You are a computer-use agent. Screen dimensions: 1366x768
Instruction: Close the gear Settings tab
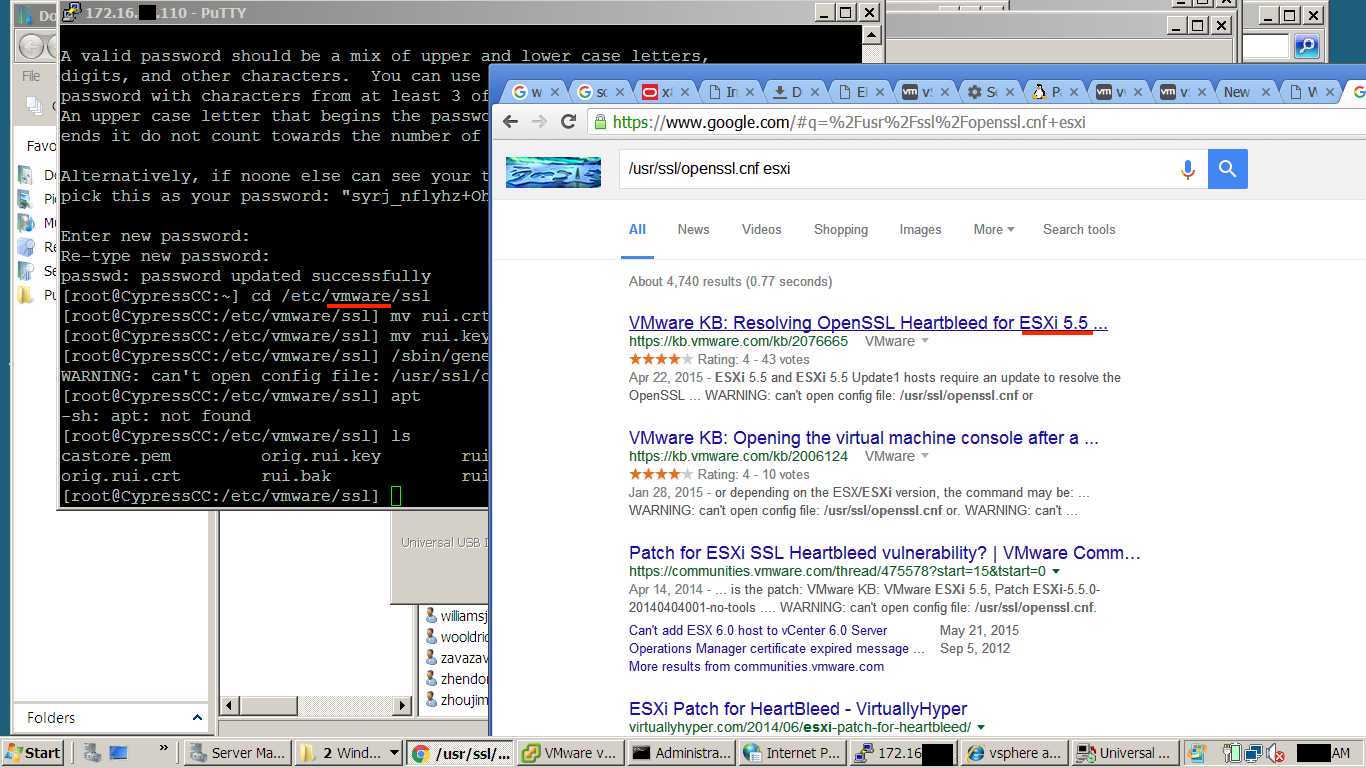[x=1010, y=92]
